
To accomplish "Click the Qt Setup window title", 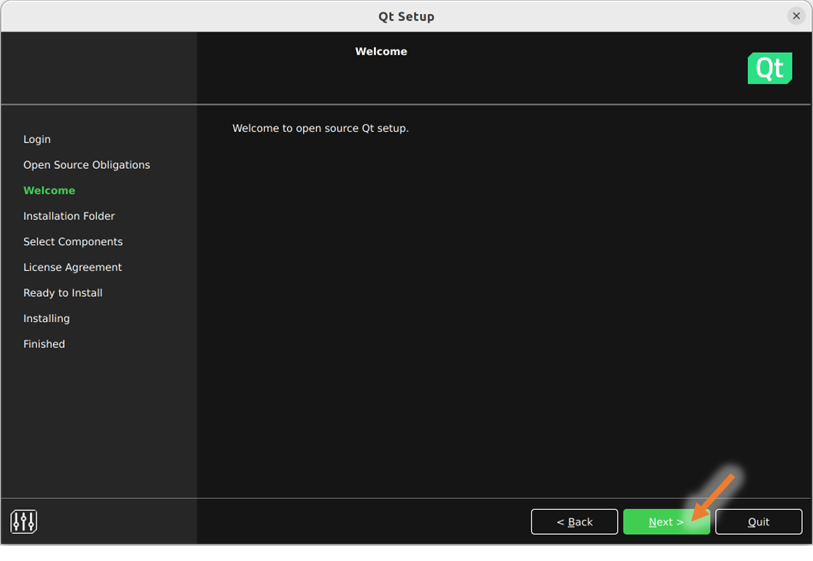I will coord(406,17).
